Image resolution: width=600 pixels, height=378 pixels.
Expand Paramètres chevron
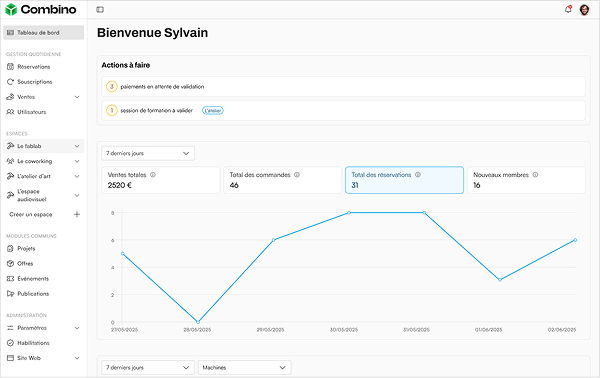click(77, 328)
